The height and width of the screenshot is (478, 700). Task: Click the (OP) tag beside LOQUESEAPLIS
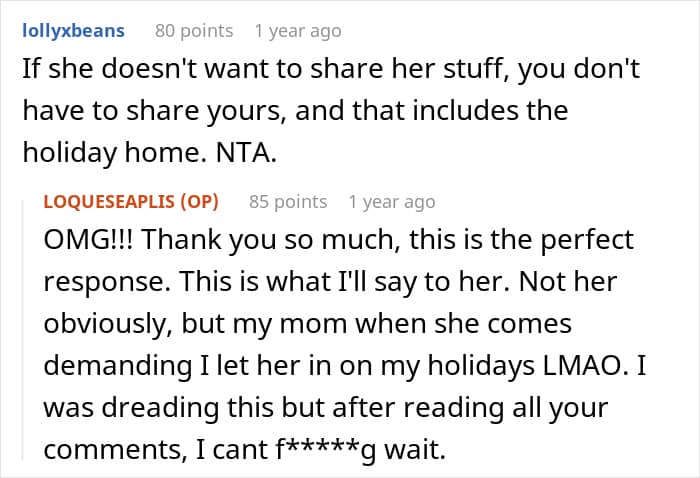pyautogui.click(x=199, y=202)
